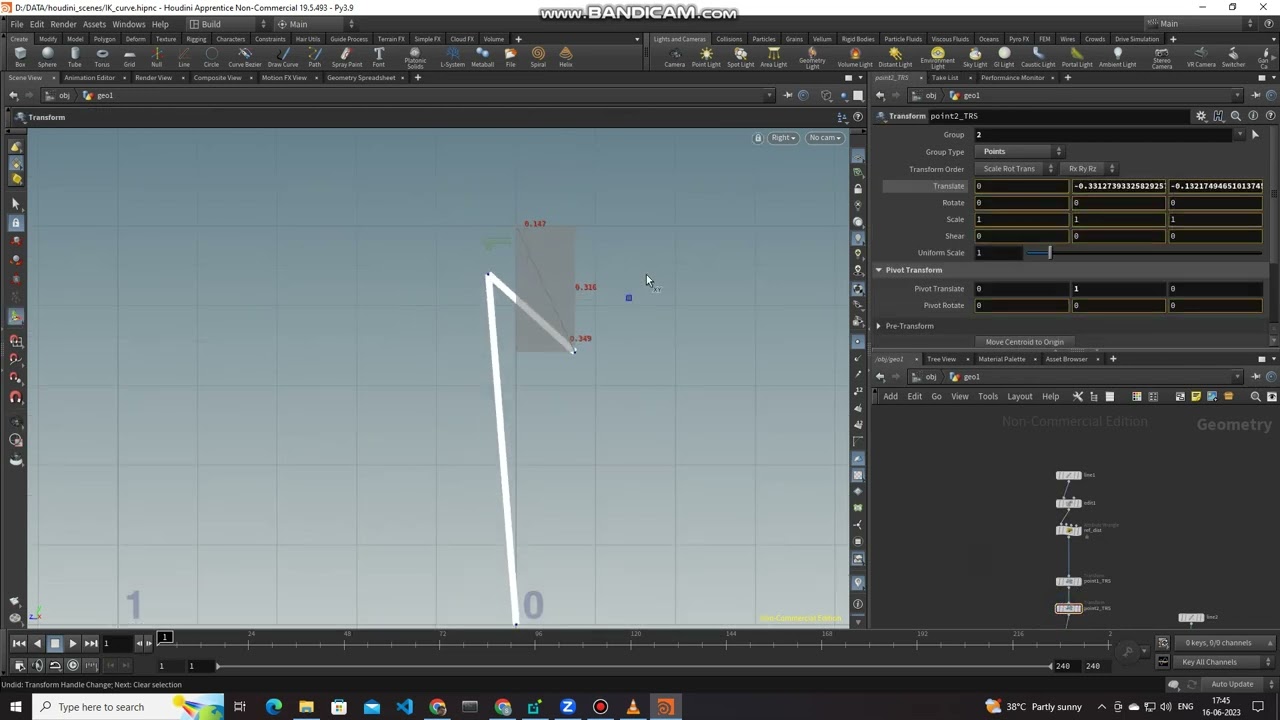This screenshot has height=720, width=1280.
Task: Open the network editor Layout menu
Action: (1019, 397)
